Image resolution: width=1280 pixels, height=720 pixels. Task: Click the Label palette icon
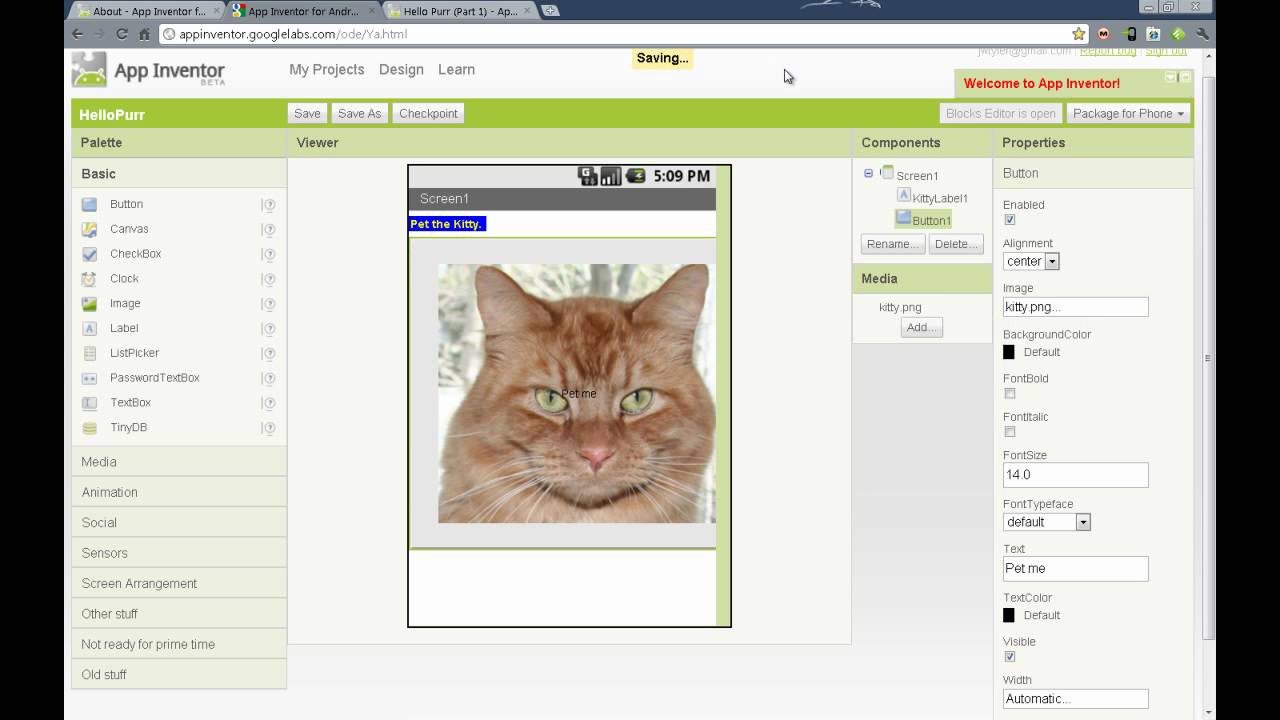click(90, 328)
